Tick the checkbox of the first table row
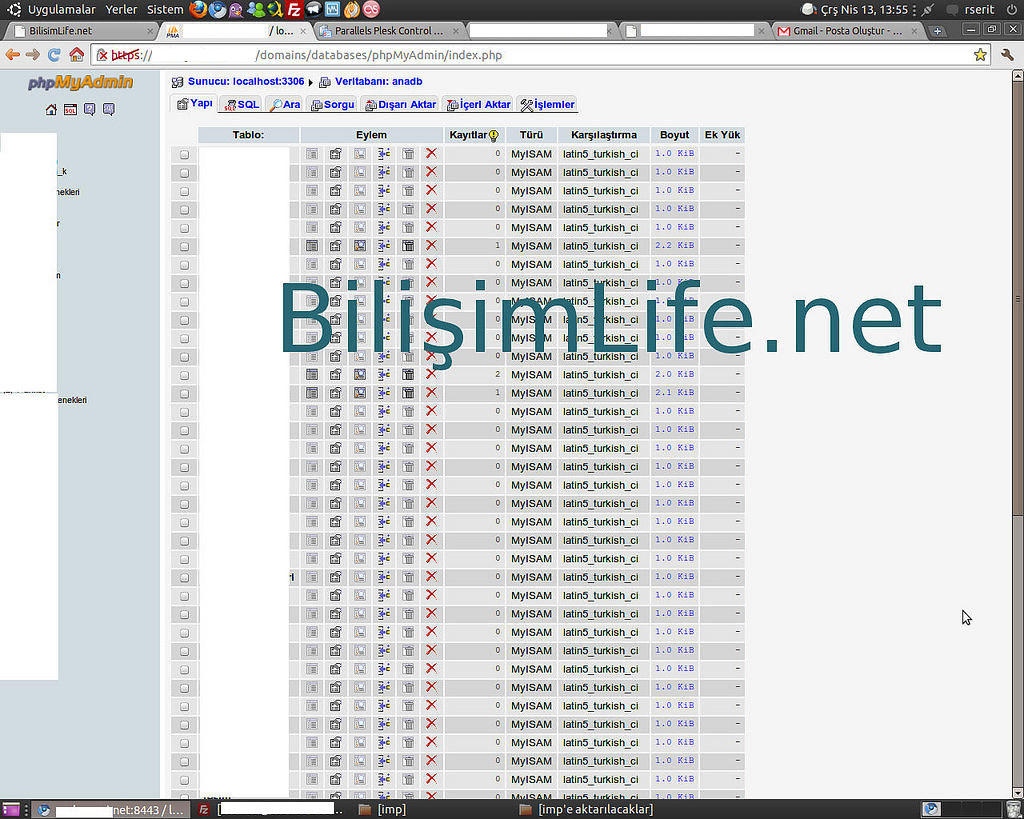This screenshot has height=819, width=1024. 184,154
